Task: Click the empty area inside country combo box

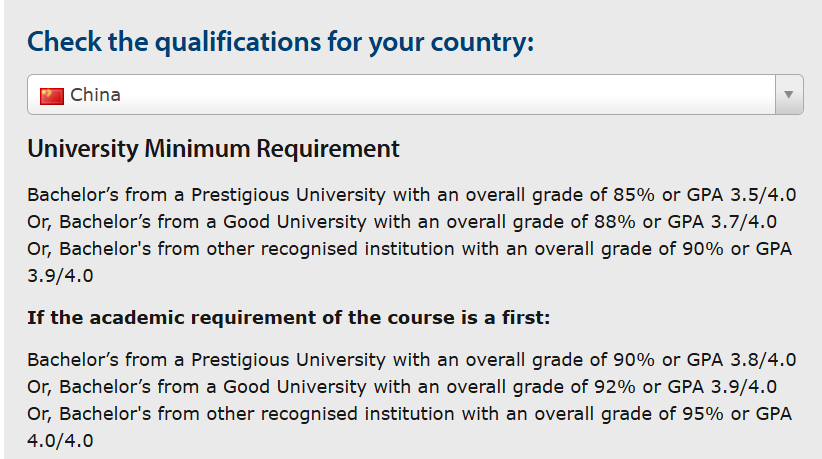Action: click(x=446, y=95)
